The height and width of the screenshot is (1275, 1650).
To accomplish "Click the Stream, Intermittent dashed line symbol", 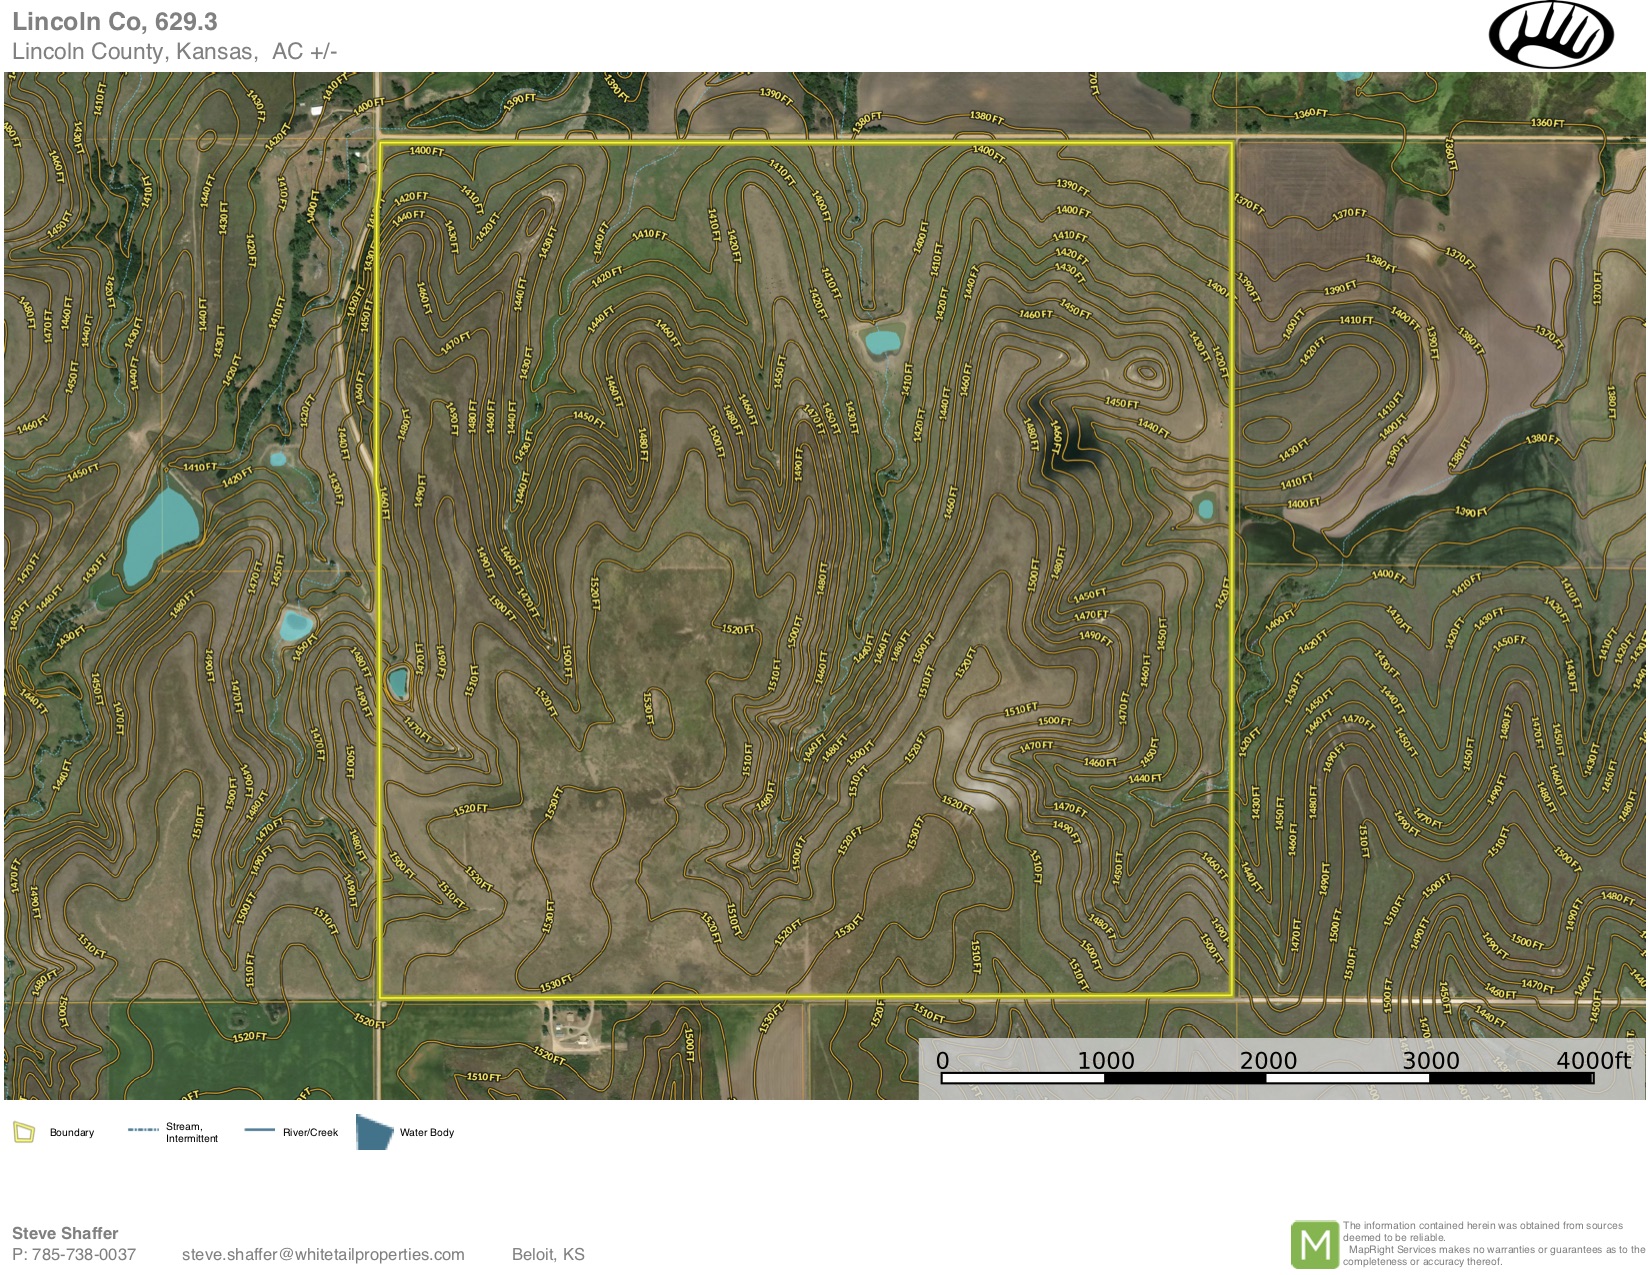I will point(143,1130).
